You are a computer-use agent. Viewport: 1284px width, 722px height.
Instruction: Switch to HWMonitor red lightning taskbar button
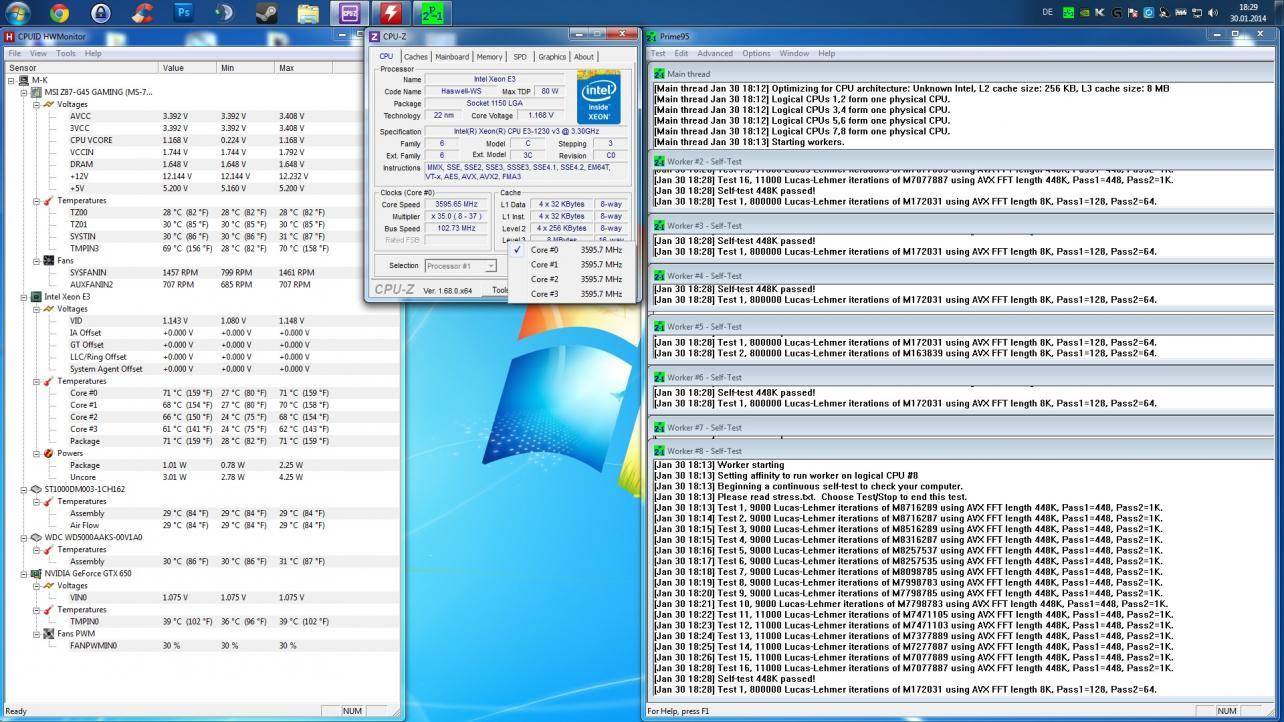pyautogui.click(x=390, y=13)
